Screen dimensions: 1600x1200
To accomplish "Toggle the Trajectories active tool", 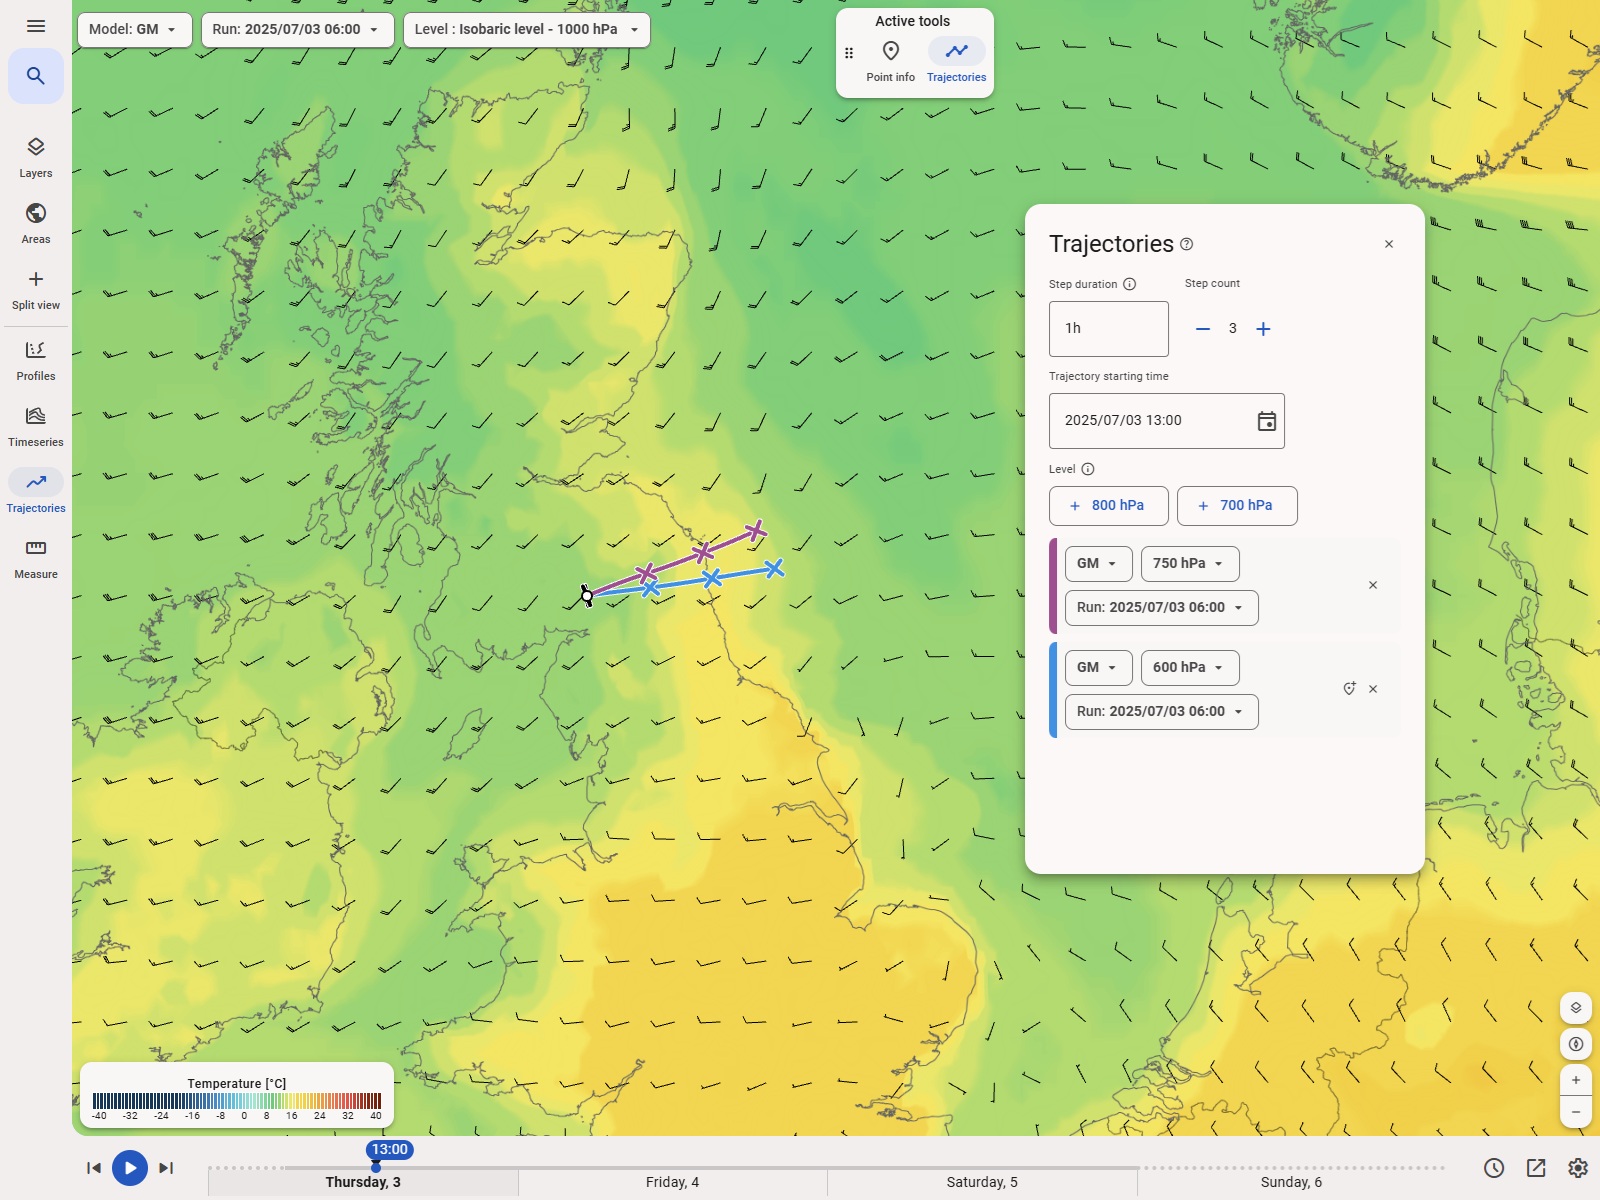I will pos(957,61).
